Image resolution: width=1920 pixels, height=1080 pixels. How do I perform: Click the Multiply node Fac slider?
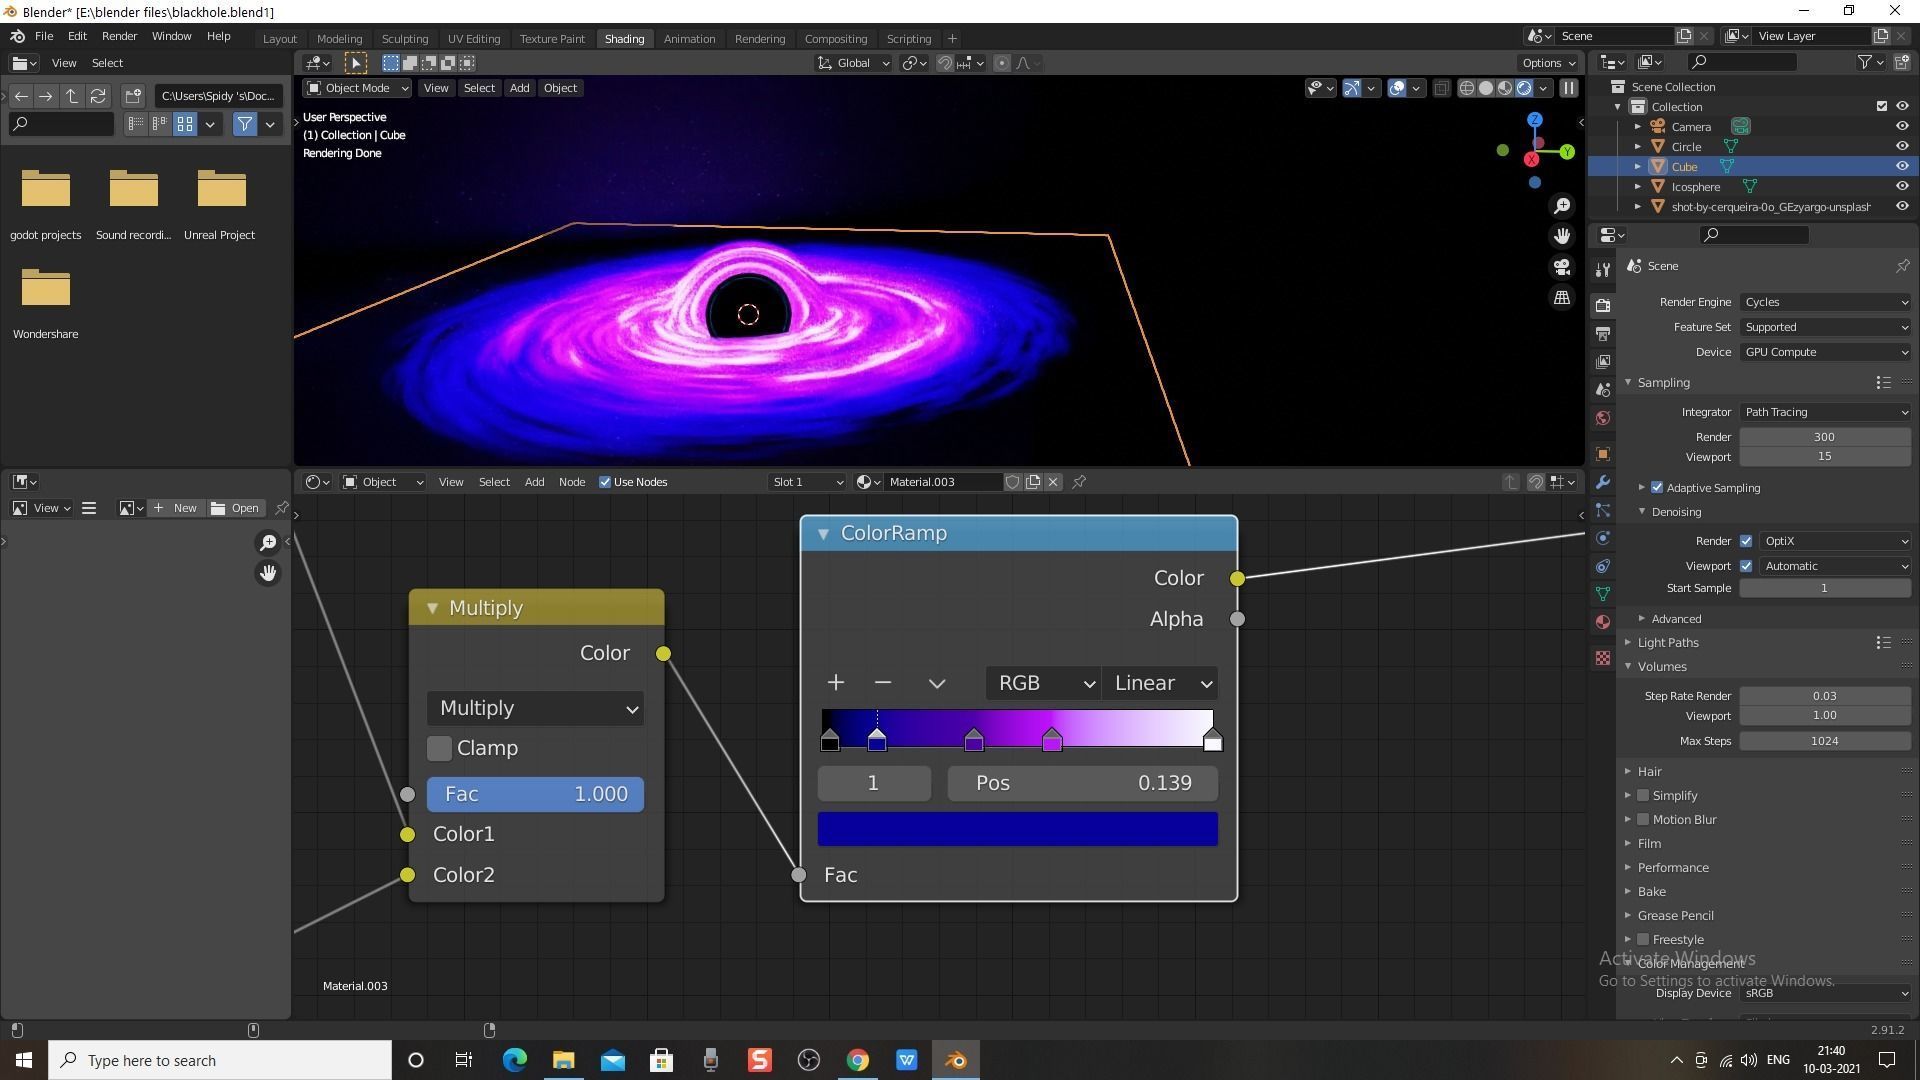pyautogui.click(x=535, y=794)
